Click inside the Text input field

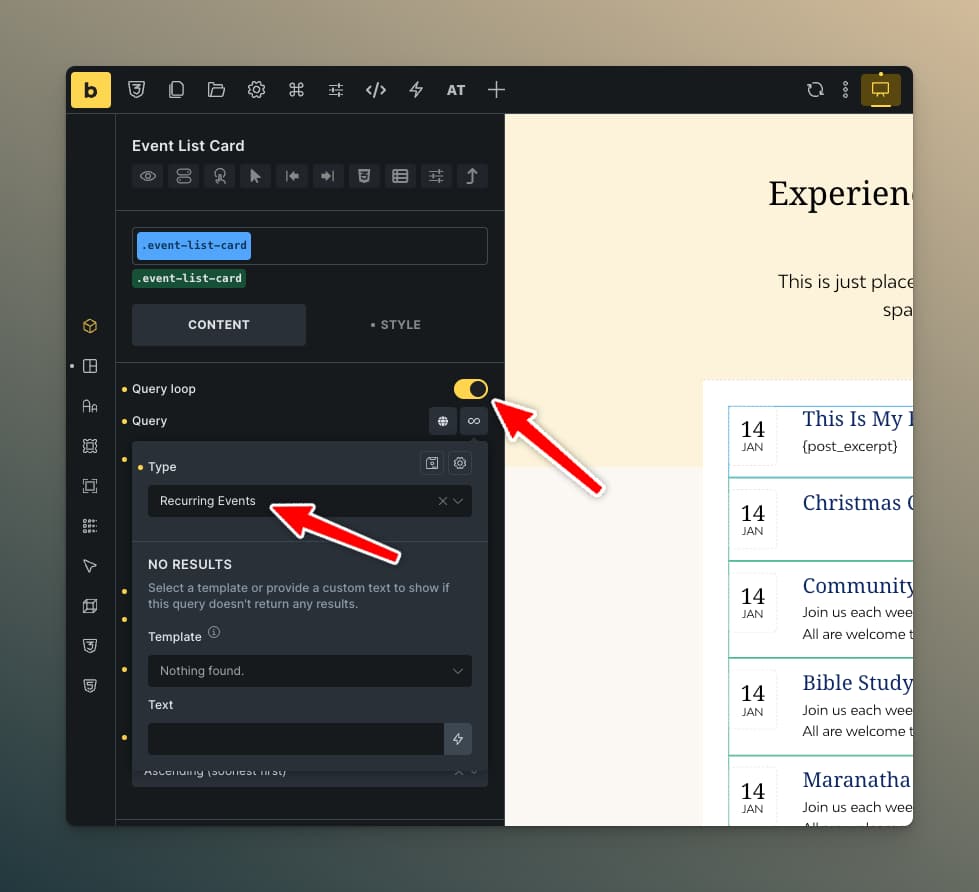(x=295, y=738)
